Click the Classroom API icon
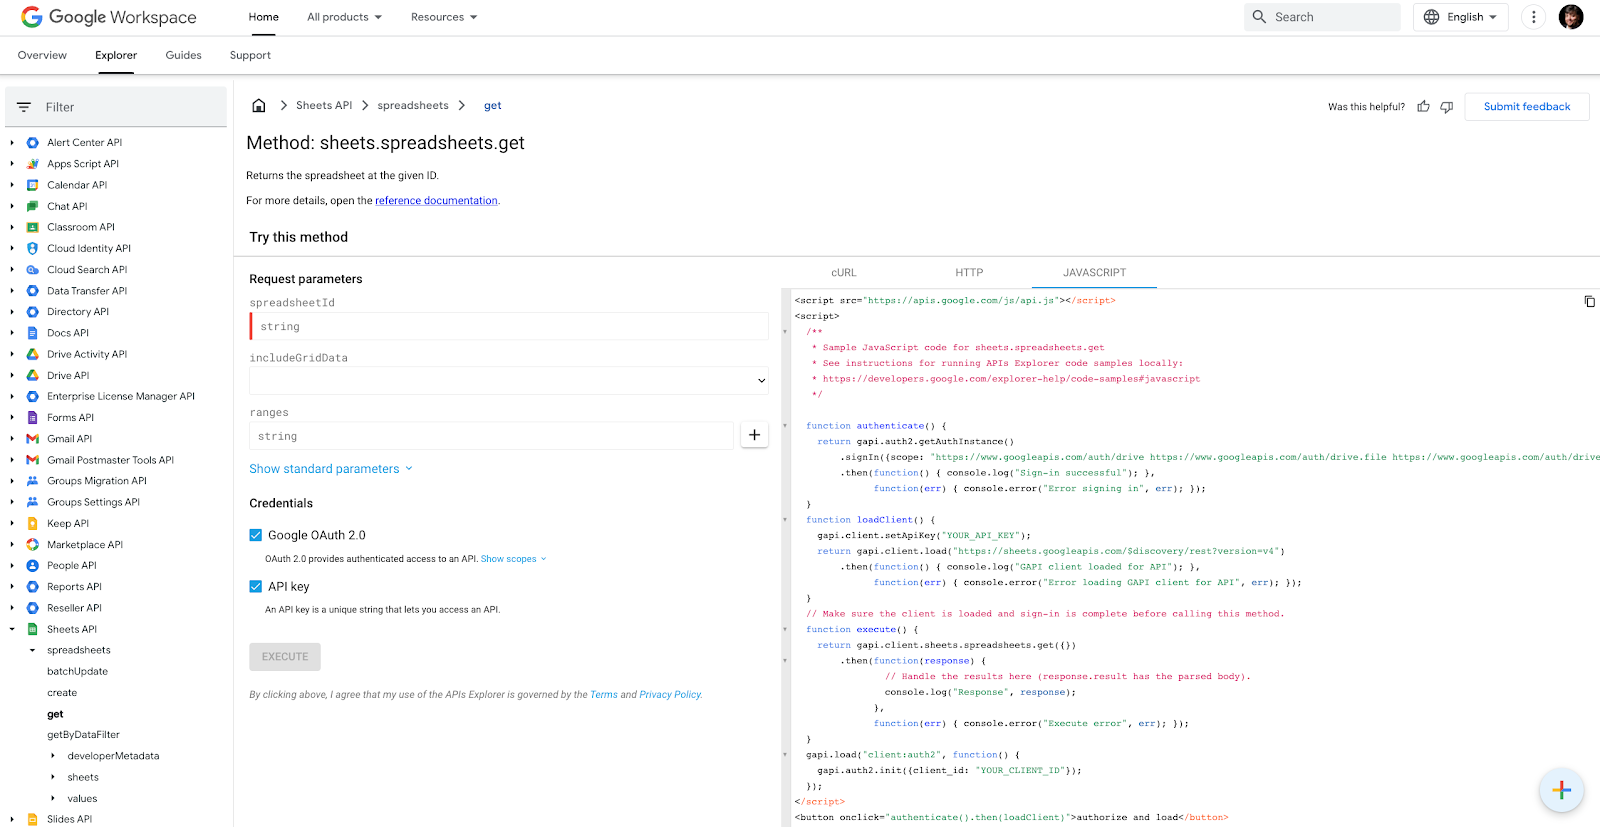This screenshot has width=1600, height=827. coord(32,227)
